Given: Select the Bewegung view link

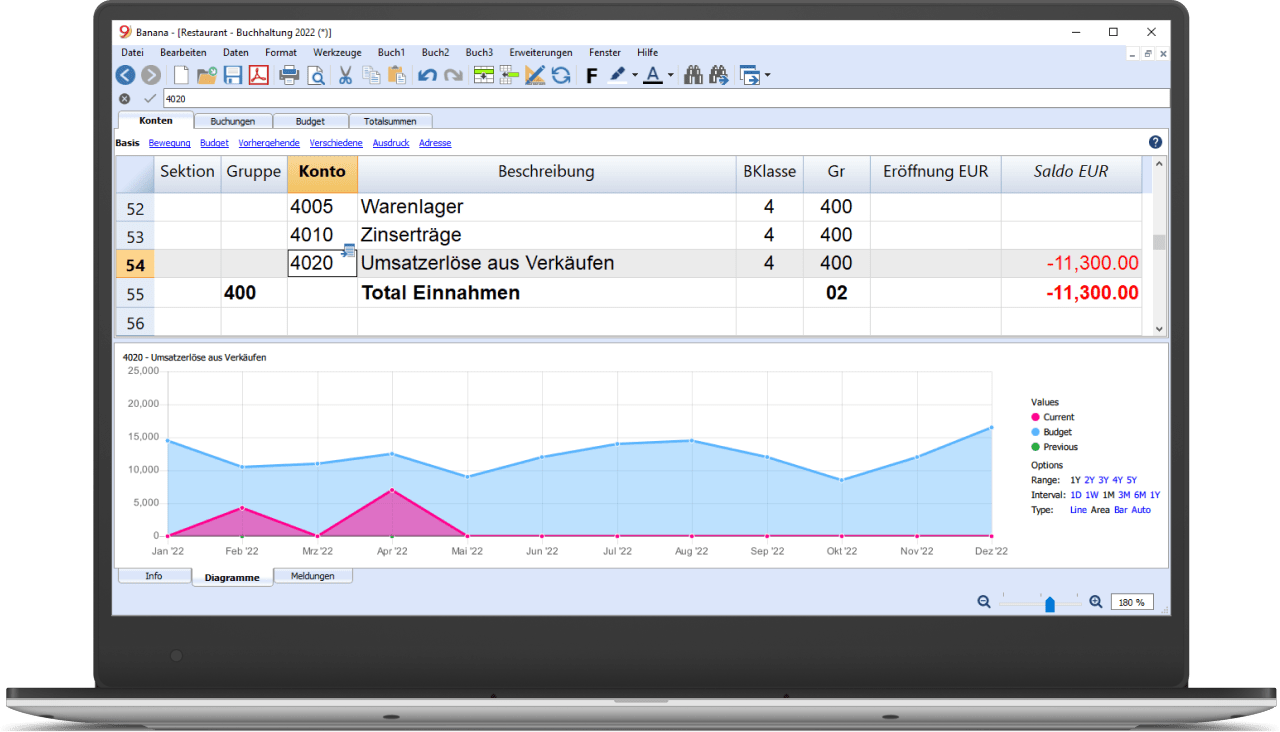Looking at the screenshot, I should click(x=169, y=143).
